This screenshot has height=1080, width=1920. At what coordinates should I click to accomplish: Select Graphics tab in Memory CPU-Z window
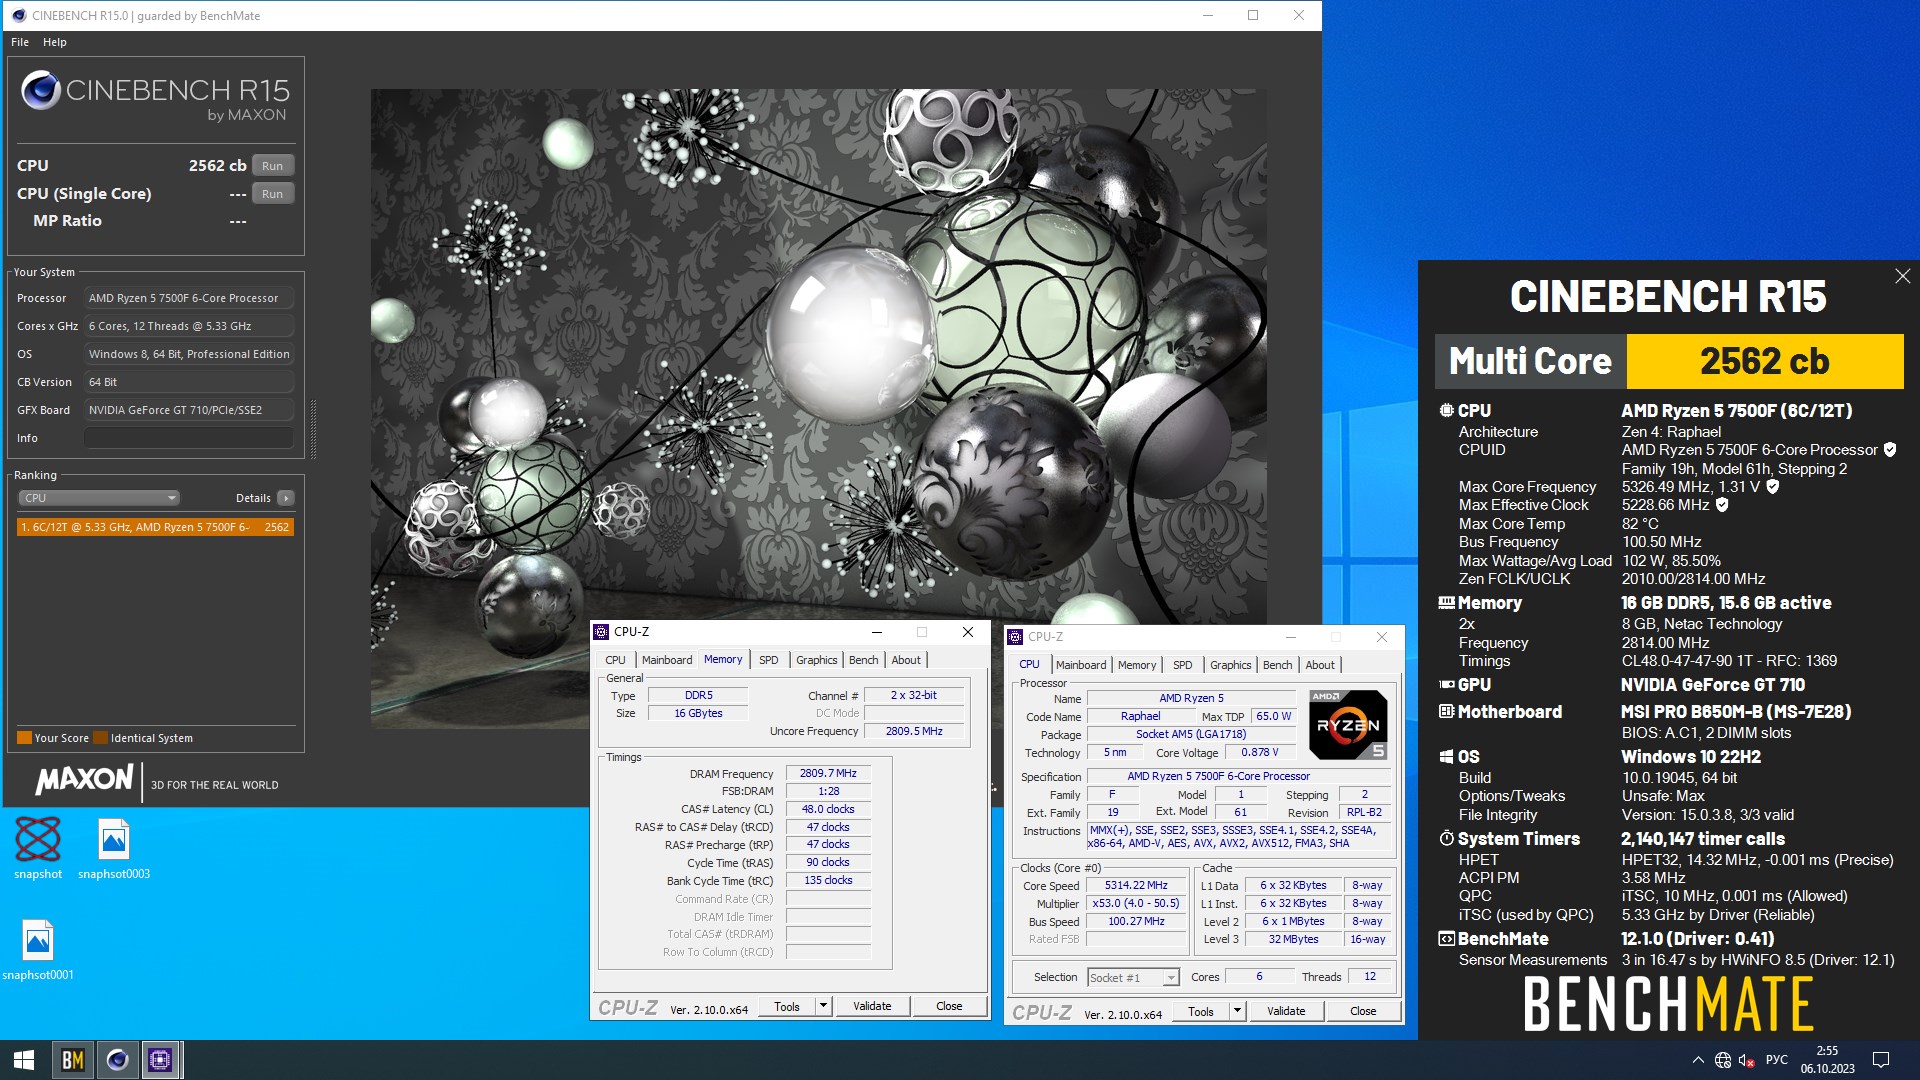point(816,660)
